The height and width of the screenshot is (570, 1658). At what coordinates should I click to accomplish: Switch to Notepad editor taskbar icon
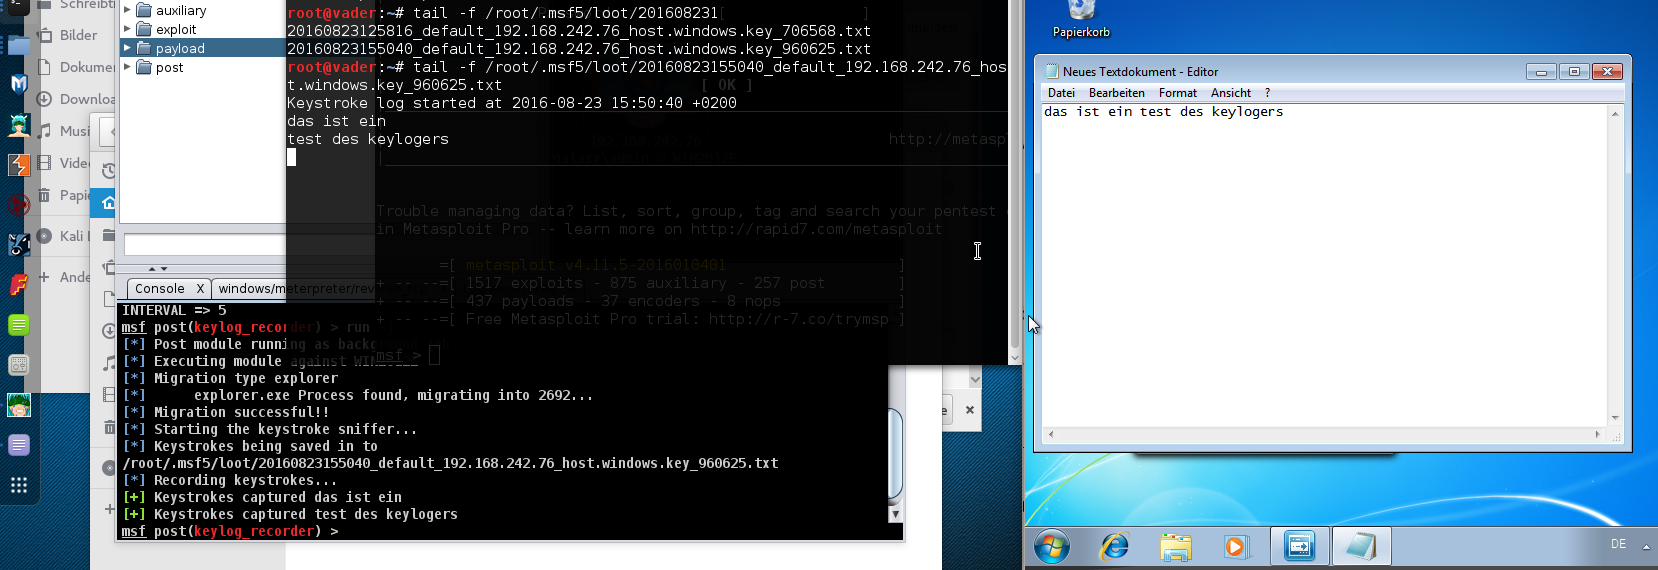(x=1361, y=547)
